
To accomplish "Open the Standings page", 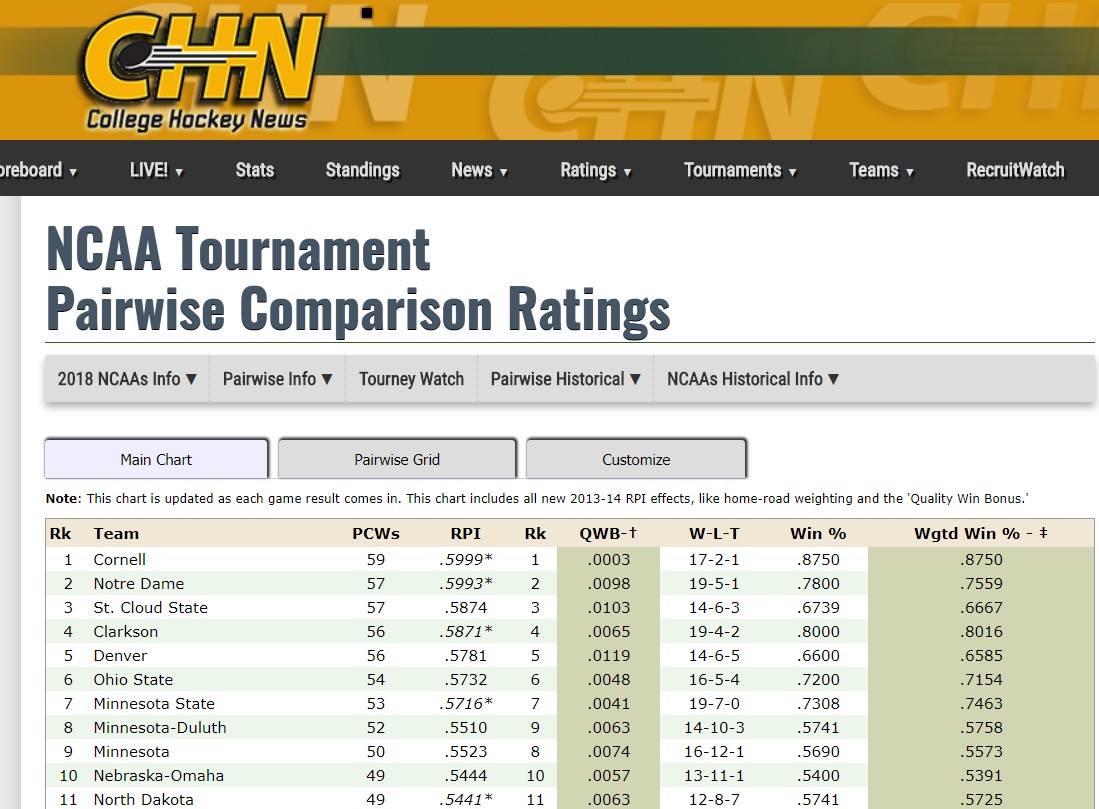I will (362, 170).
